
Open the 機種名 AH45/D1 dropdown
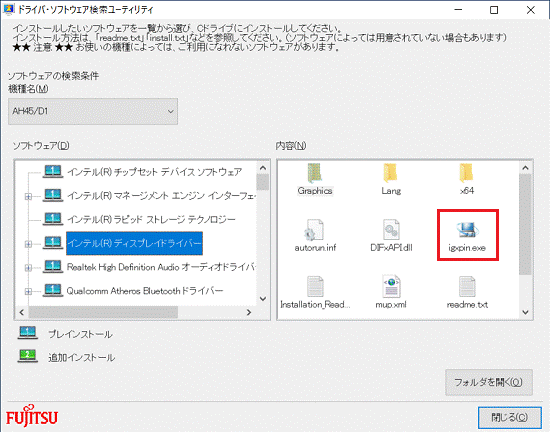point(93,111)
